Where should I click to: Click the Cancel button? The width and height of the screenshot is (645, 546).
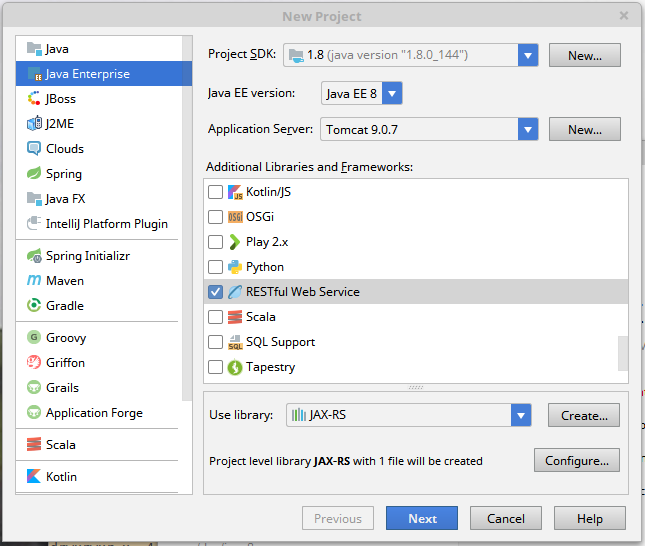(x=506, y=518)
